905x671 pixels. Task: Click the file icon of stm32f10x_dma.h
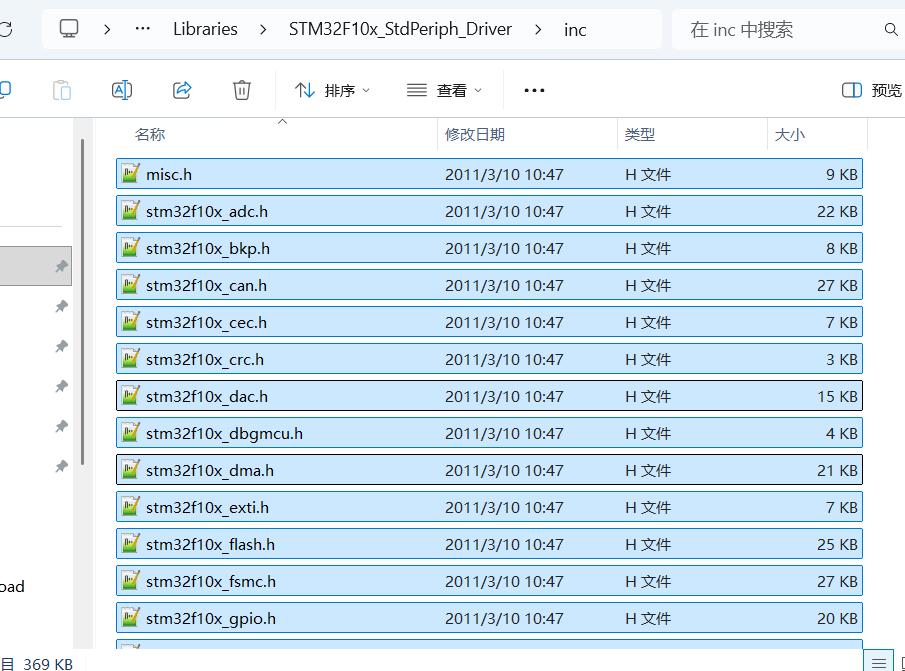130,468
